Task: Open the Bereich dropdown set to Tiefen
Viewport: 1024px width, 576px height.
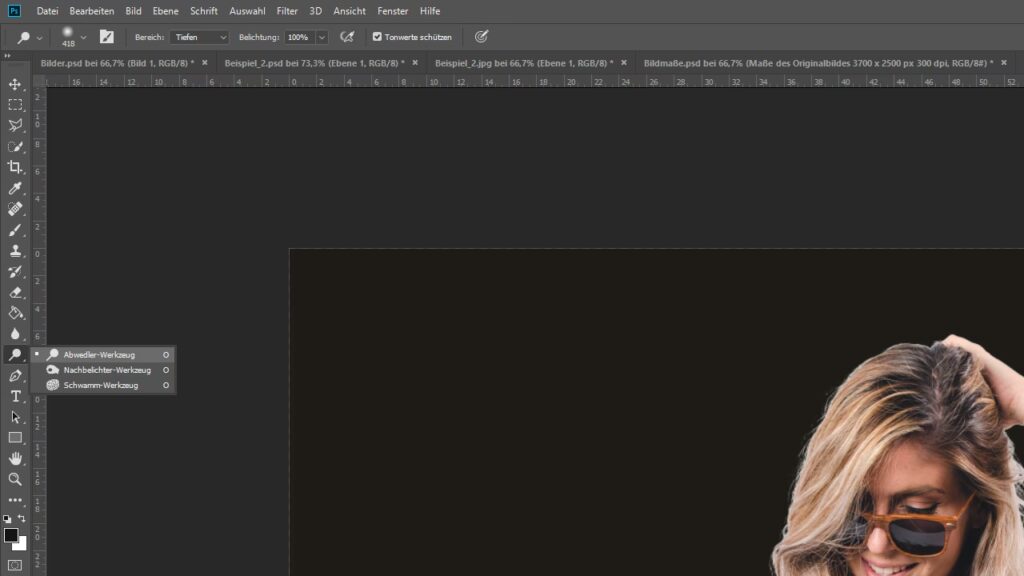Action: point(198,37)
